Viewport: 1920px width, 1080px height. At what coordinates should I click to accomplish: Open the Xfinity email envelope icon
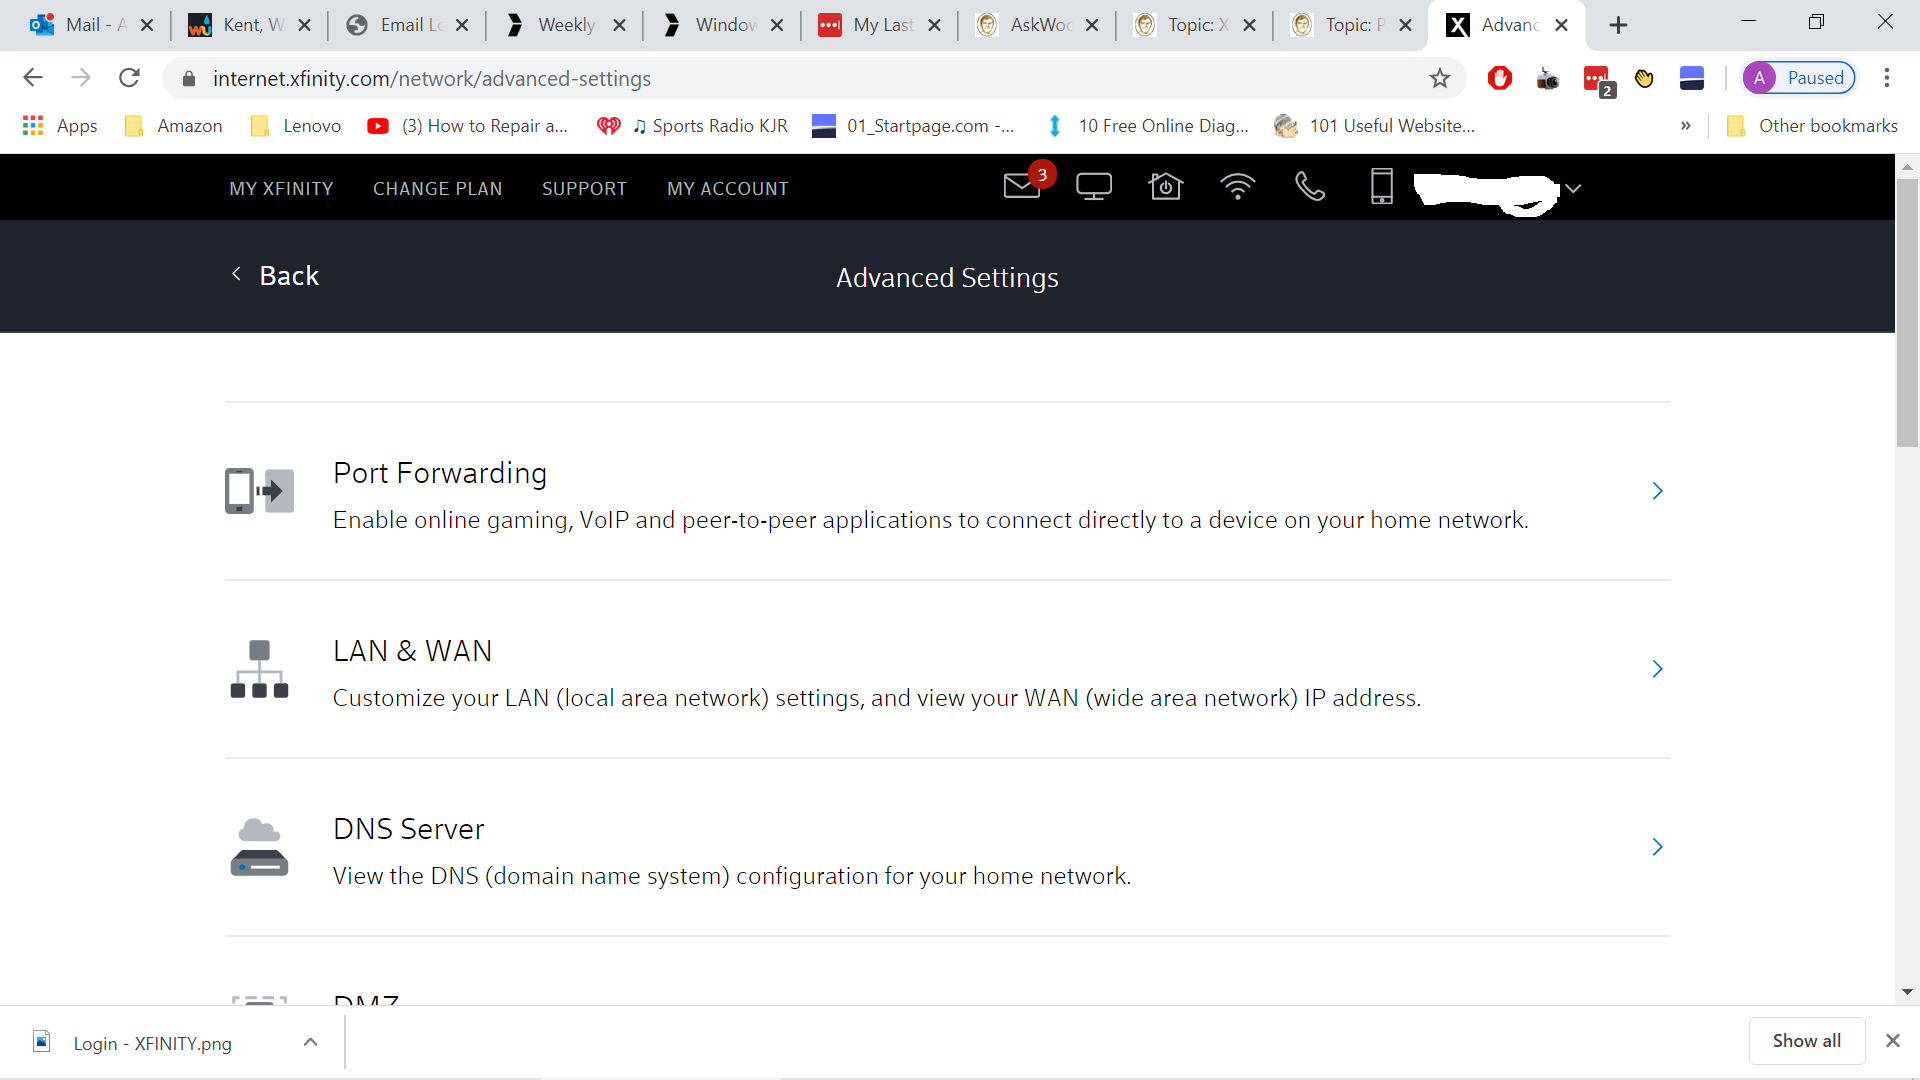click(x=1022, y=187)
